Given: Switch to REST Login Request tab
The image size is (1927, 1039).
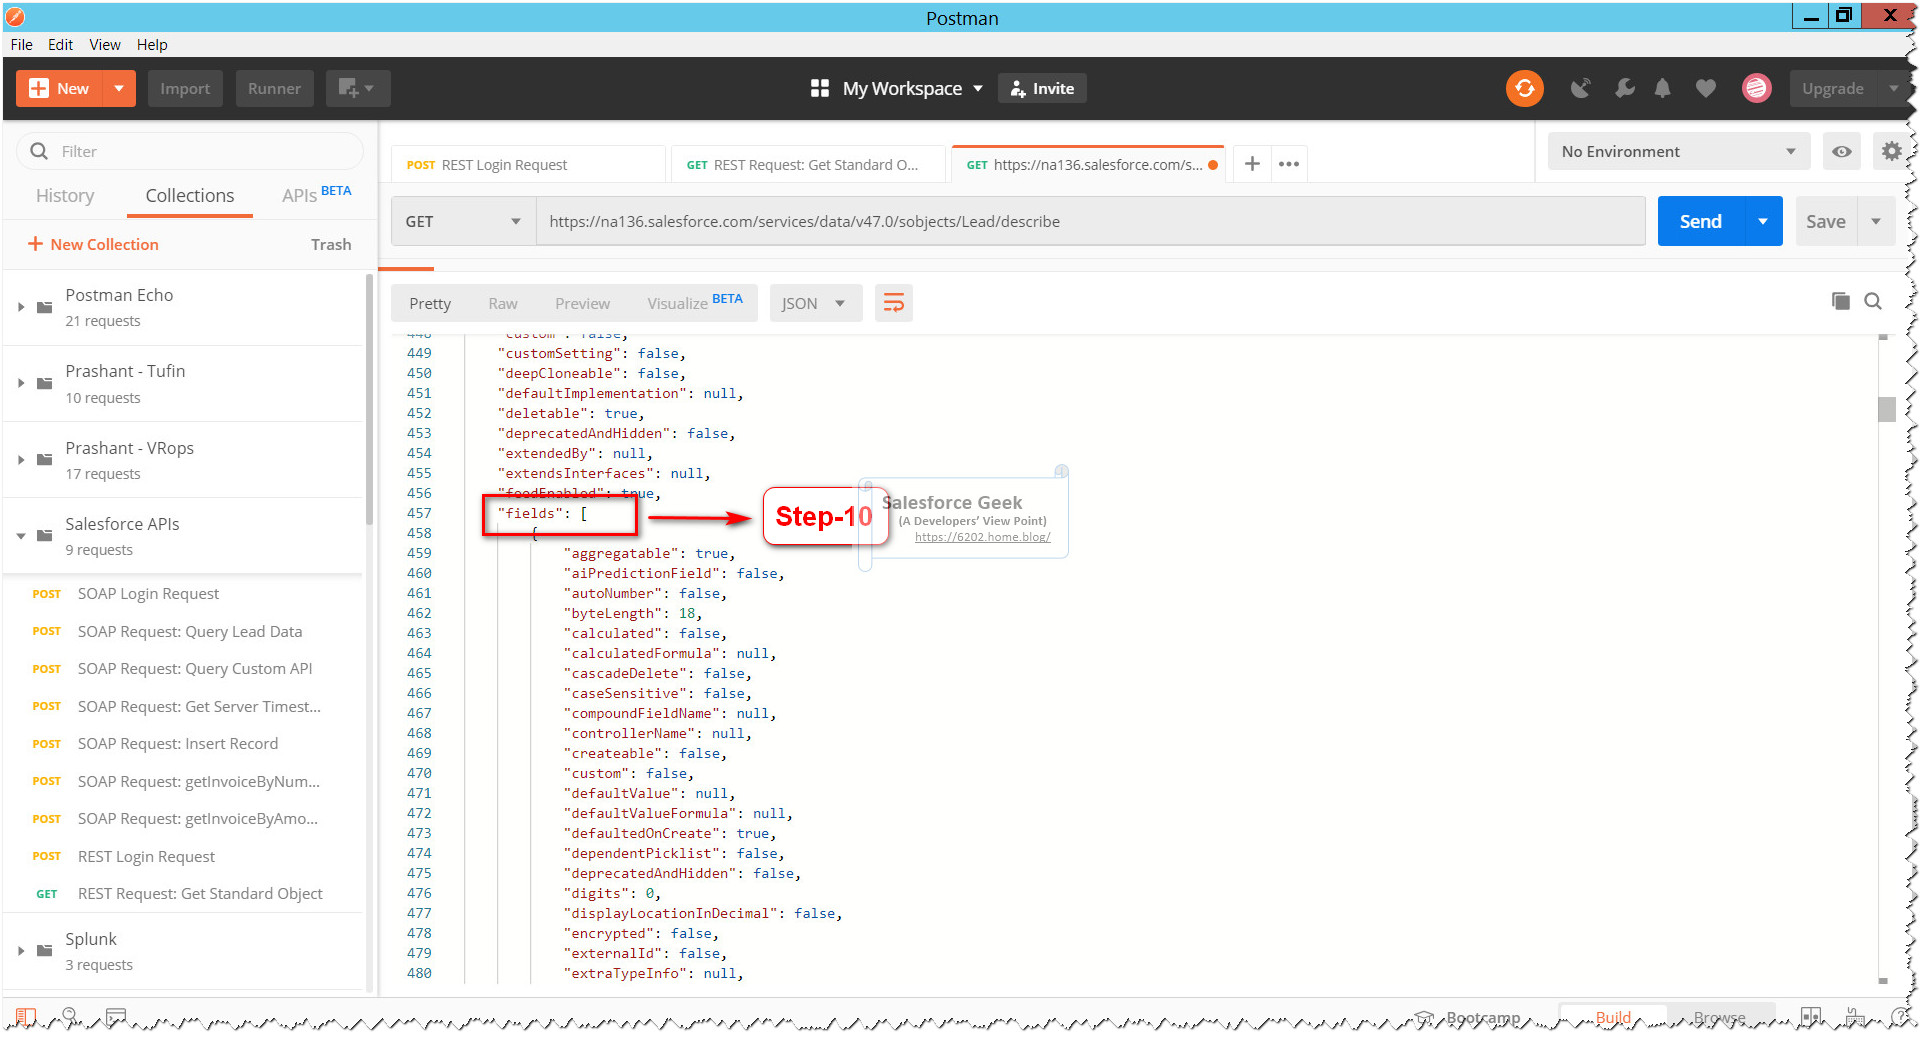Looking at the screenshot, I should [x=528, y=165].
